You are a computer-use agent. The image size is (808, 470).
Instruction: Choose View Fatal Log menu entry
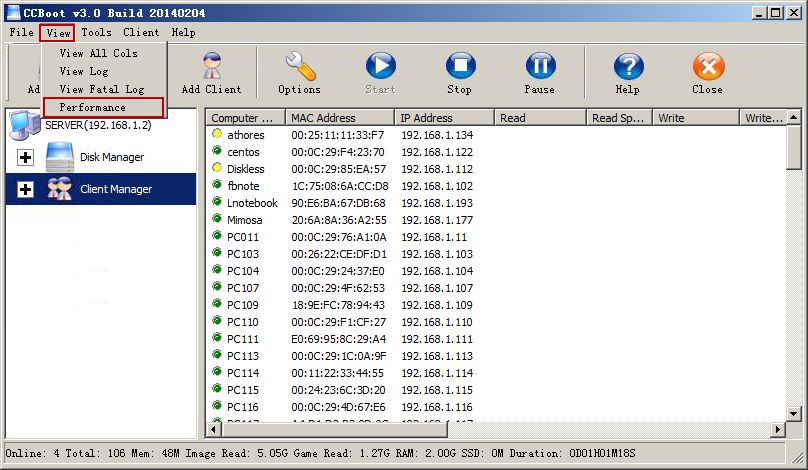[104, 89]
